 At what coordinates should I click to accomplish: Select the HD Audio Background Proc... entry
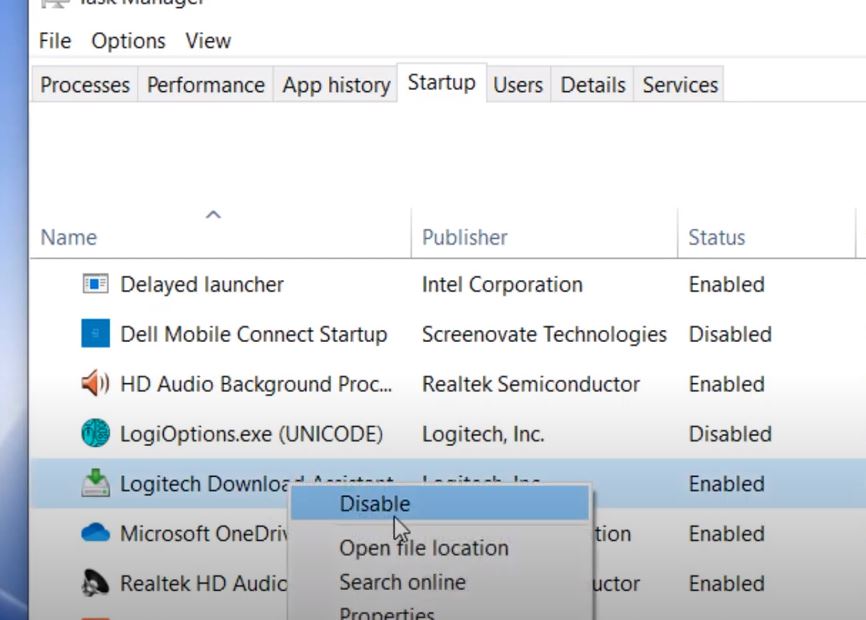(256, 384)
